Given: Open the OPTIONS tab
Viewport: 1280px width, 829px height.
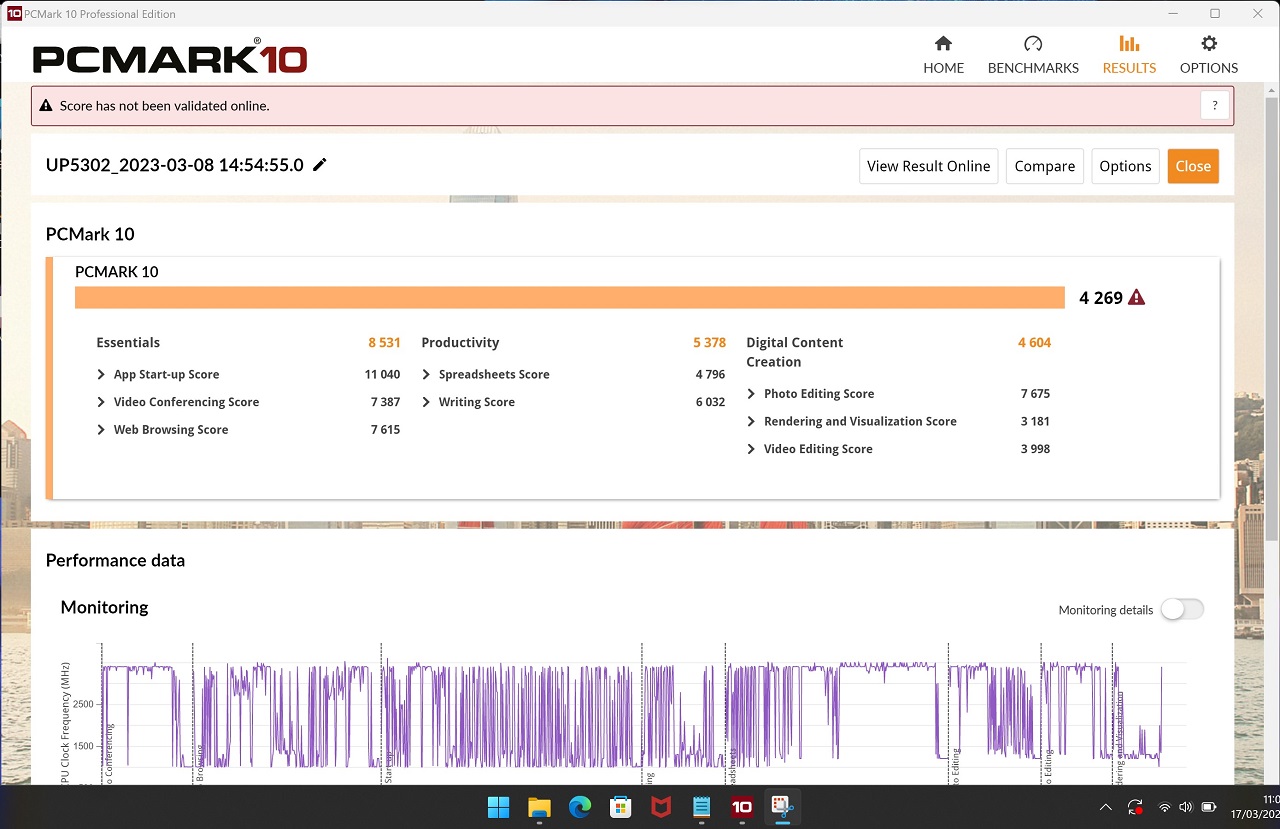Looking at the screenshot, I should click(1209, 56).
